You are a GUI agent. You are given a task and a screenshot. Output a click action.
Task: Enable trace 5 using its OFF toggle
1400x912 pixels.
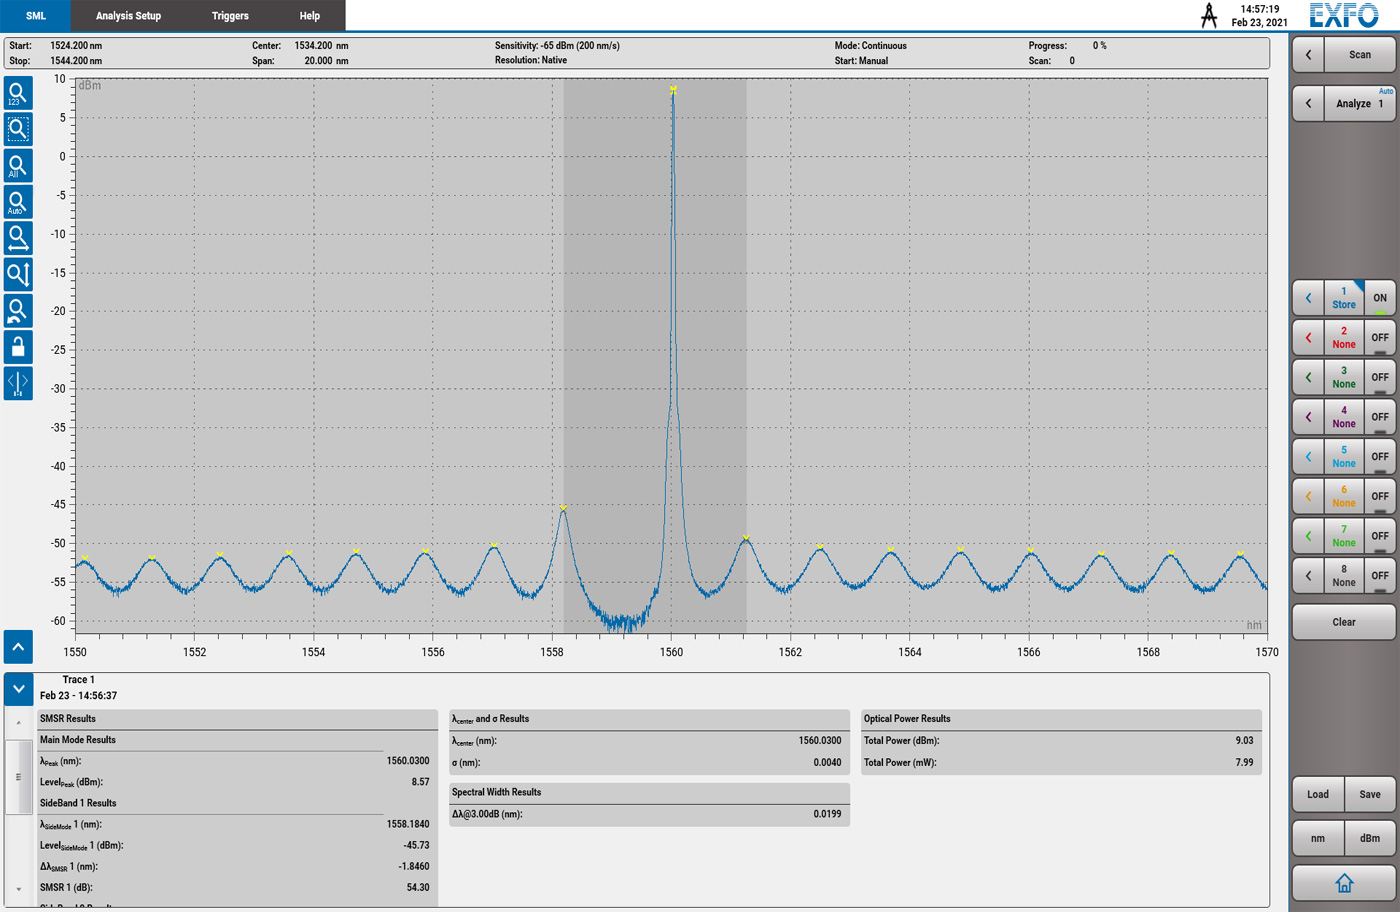[x=1379, y=457]
